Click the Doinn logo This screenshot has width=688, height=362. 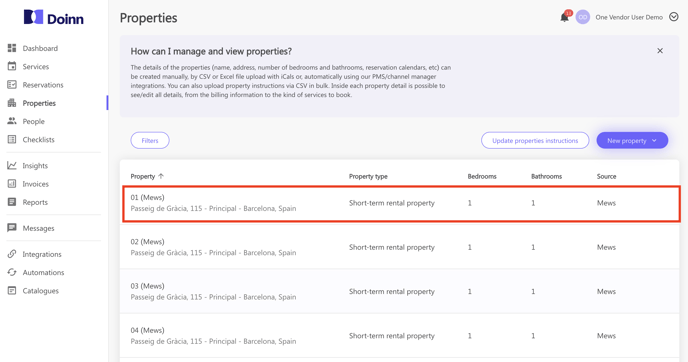coord(54,18)
